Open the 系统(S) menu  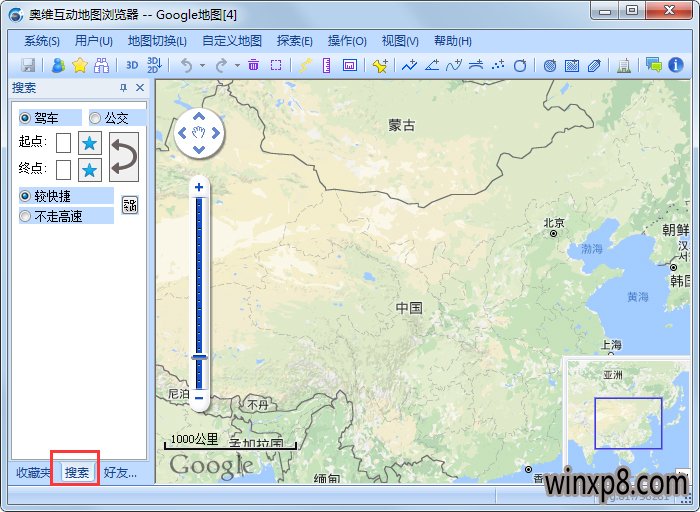[42, 41]
